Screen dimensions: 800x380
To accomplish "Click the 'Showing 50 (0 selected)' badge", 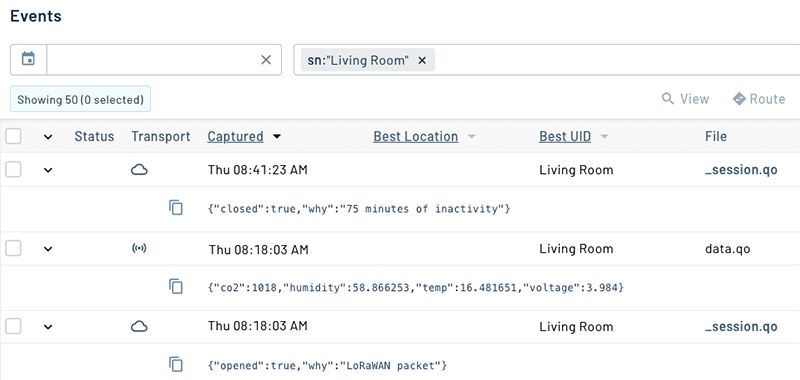I will coord(81,99).
